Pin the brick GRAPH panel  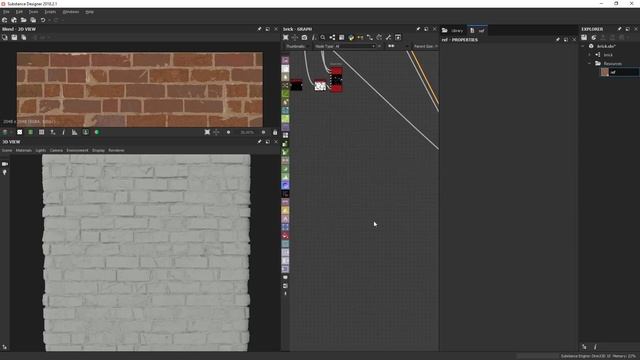[x=418, y=29]
